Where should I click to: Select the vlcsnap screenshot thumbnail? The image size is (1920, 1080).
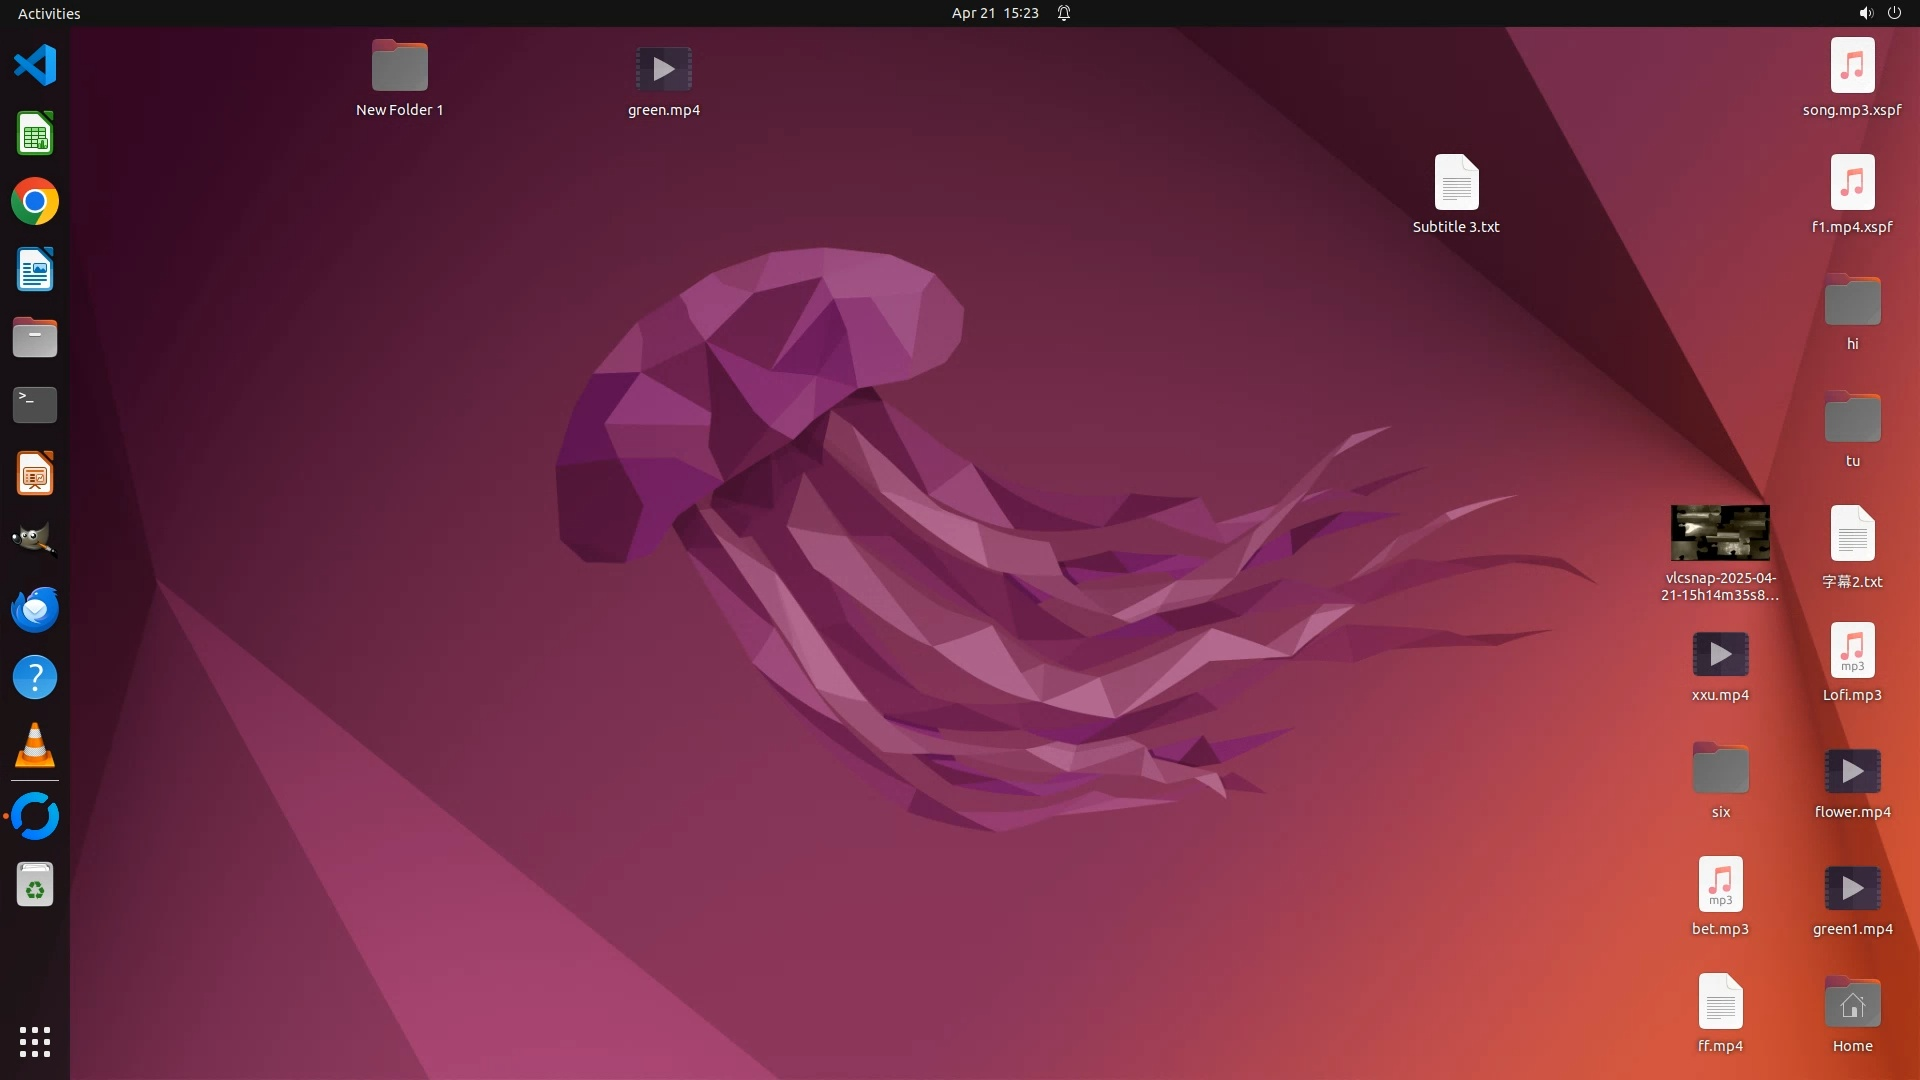(1720, 534)
